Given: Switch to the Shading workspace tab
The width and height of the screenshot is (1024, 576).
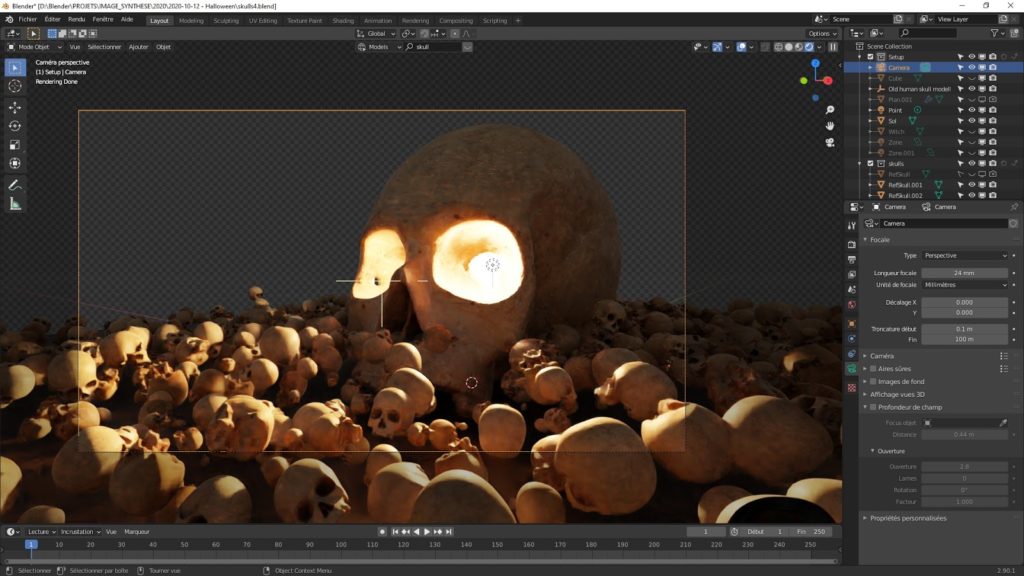Looking at the screenshot, I should tap(343, 20).
